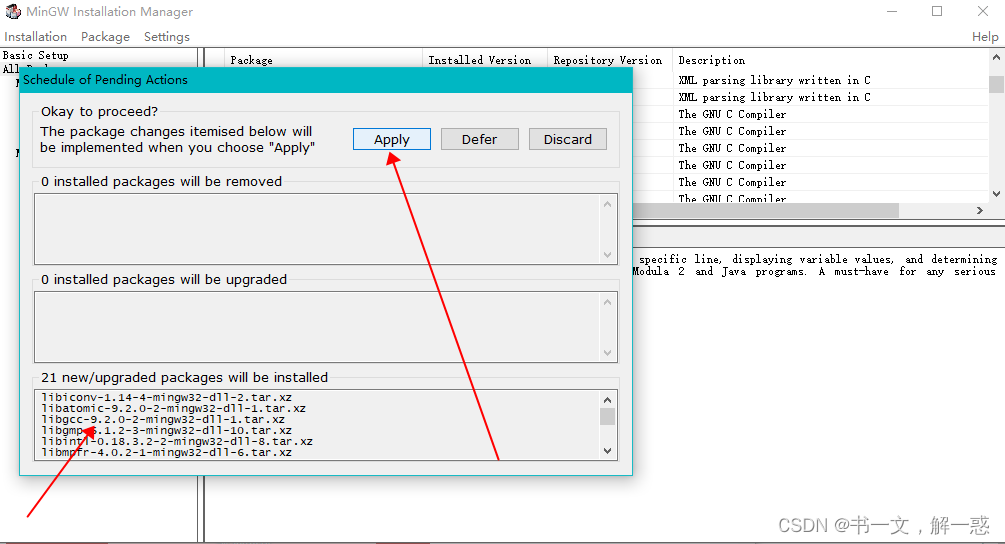
Task: Click the MinGW app icon in title bar
Action: (x=13, y=12)
